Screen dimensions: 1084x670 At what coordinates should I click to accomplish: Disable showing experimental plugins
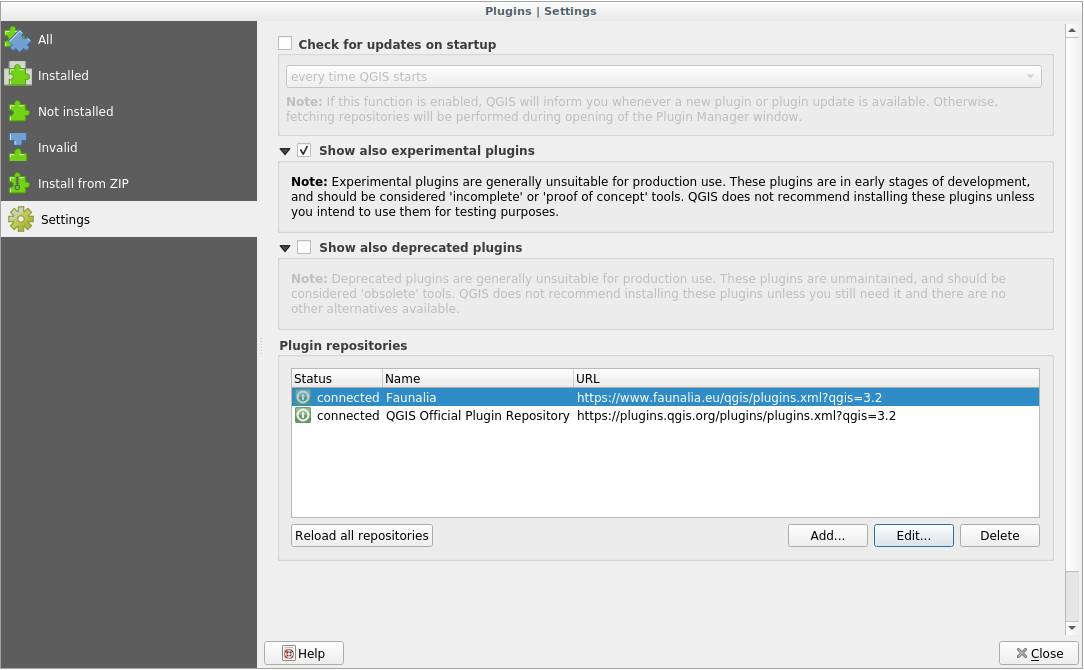(x=304, y=150)
